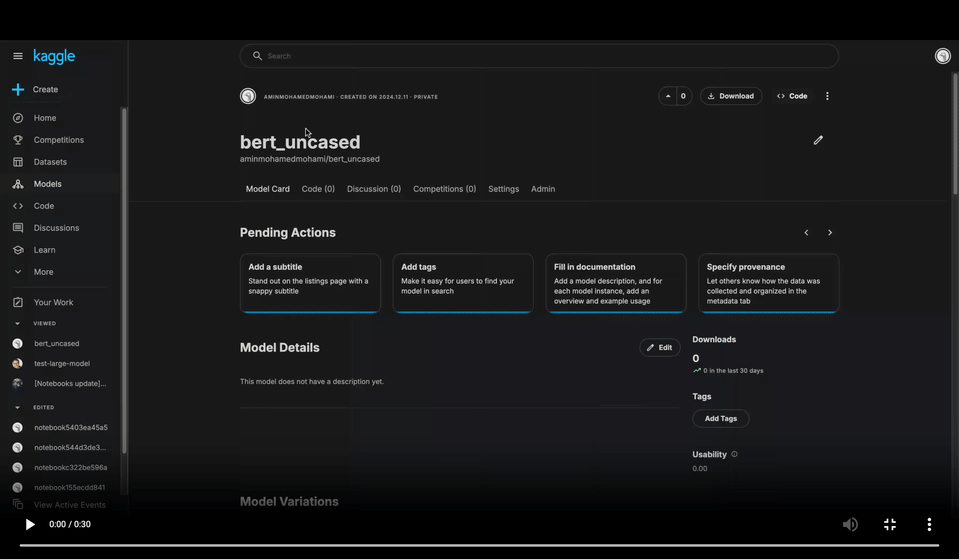This screenshot has width=959, height=559.
Task: Click the bert_uncased model title
Action: (300, 142)
